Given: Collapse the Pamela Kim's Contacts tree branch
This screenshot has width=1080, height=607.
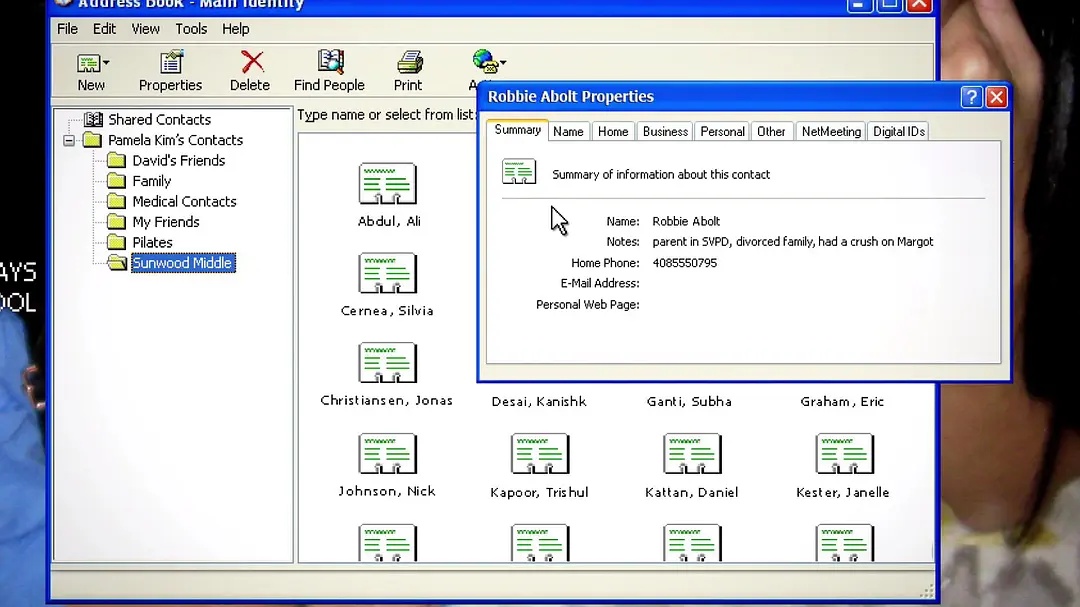Looking at the screenshot, I should [68, 140].
